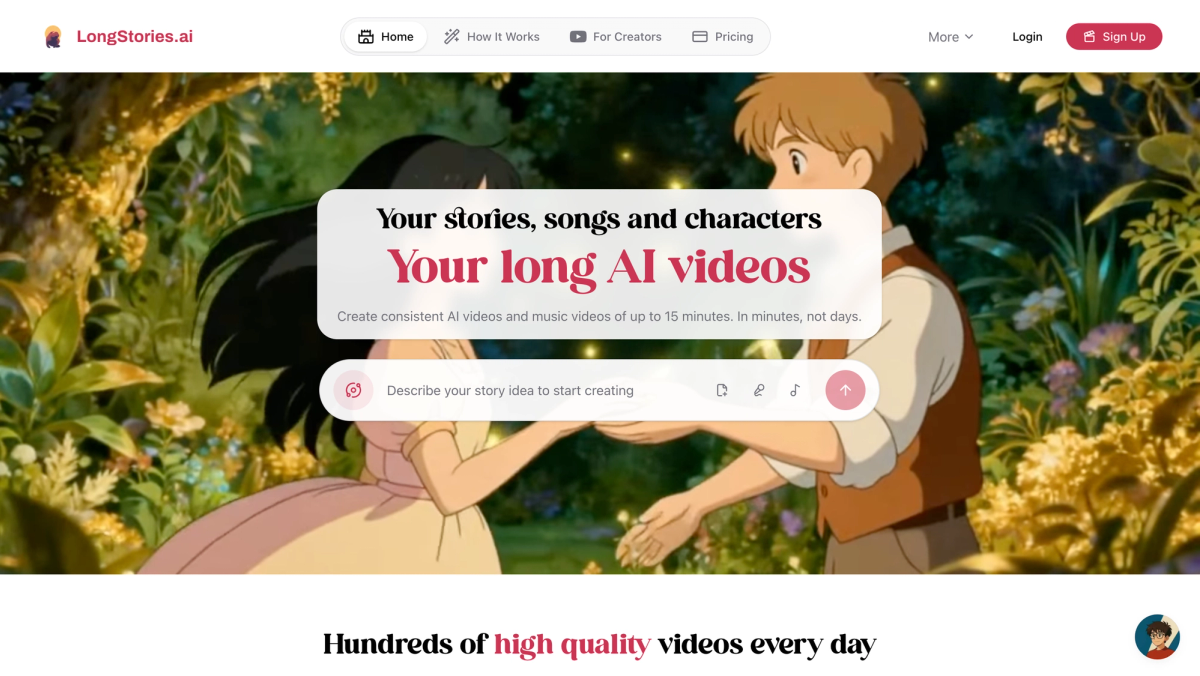Select the Home tab

coord(386,37)
